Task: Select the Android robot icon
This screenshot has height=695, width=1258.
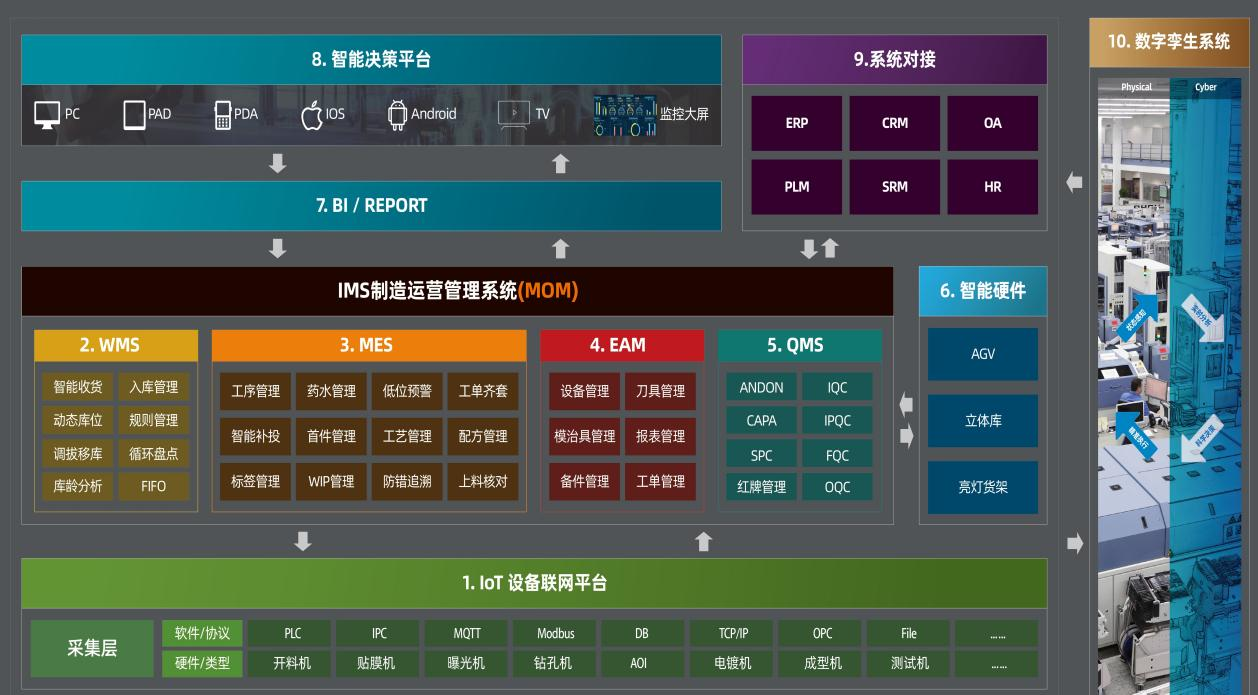Action: click(x=397, y=114)
